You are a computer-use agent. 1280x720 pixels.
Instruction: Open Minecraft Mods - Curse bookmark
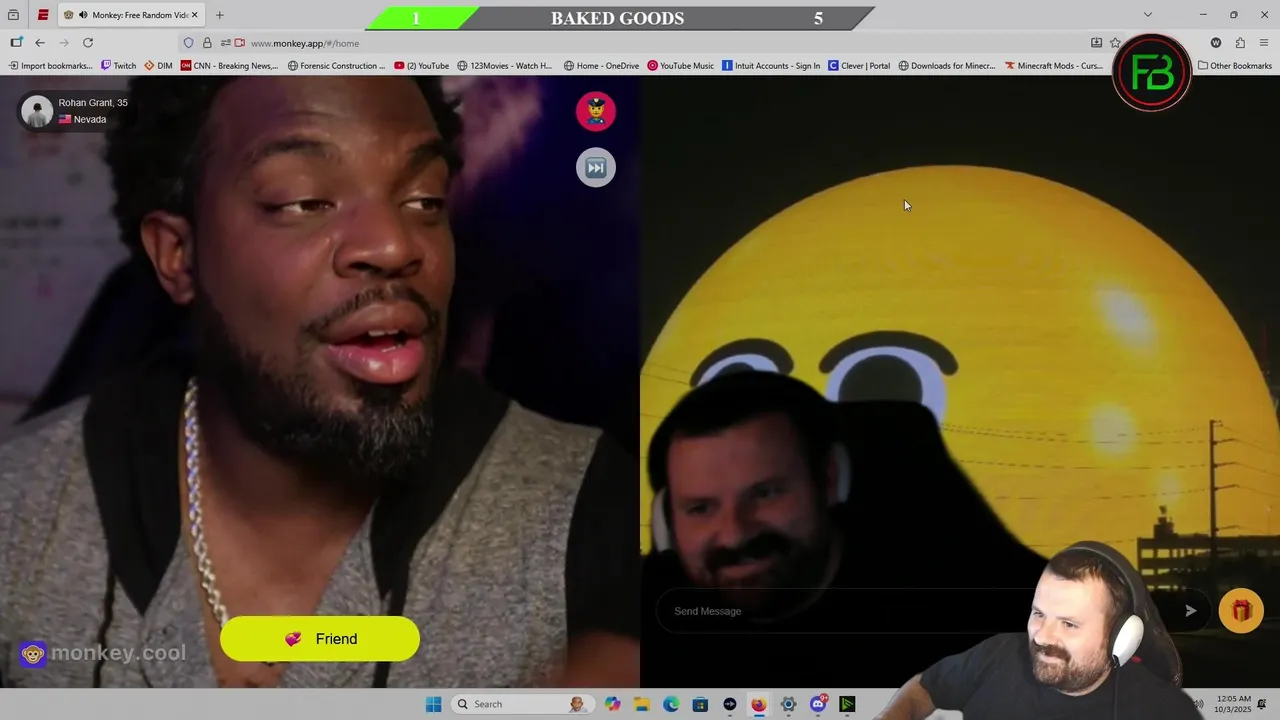tap(1054, 66)
